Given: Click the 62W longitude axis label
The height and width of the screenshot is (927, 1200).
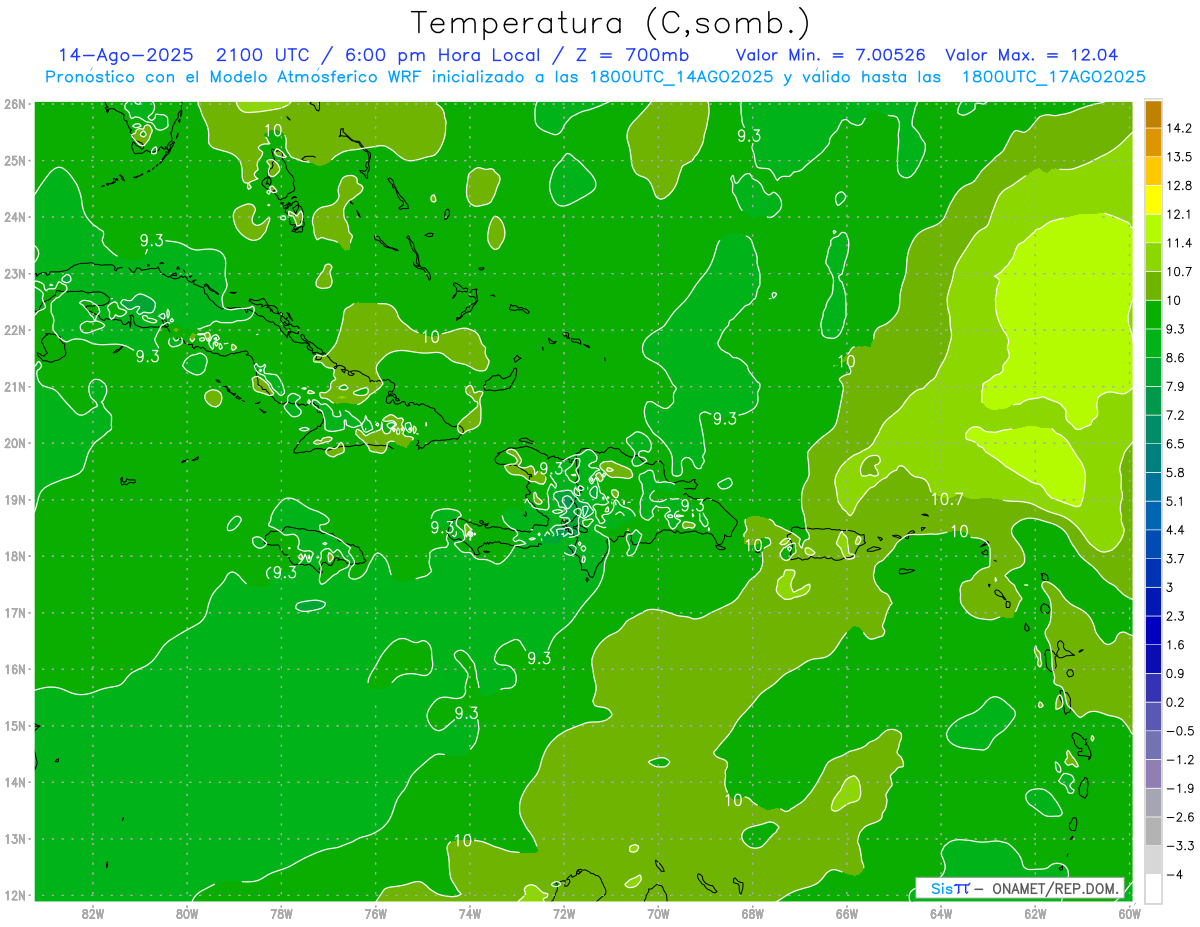Looking at the screenshot, I should [x=1035, y=913].
